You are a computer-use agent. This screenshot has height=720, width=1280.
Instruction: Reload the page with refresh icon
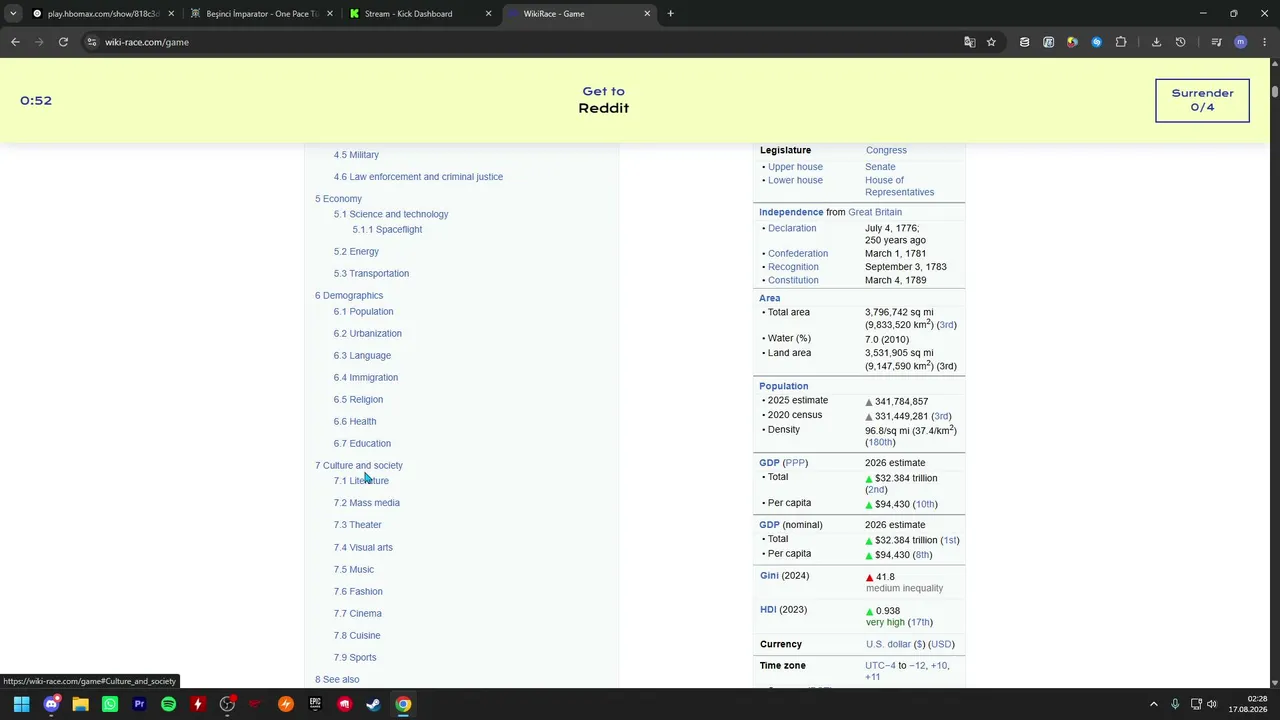click(63, 42)
